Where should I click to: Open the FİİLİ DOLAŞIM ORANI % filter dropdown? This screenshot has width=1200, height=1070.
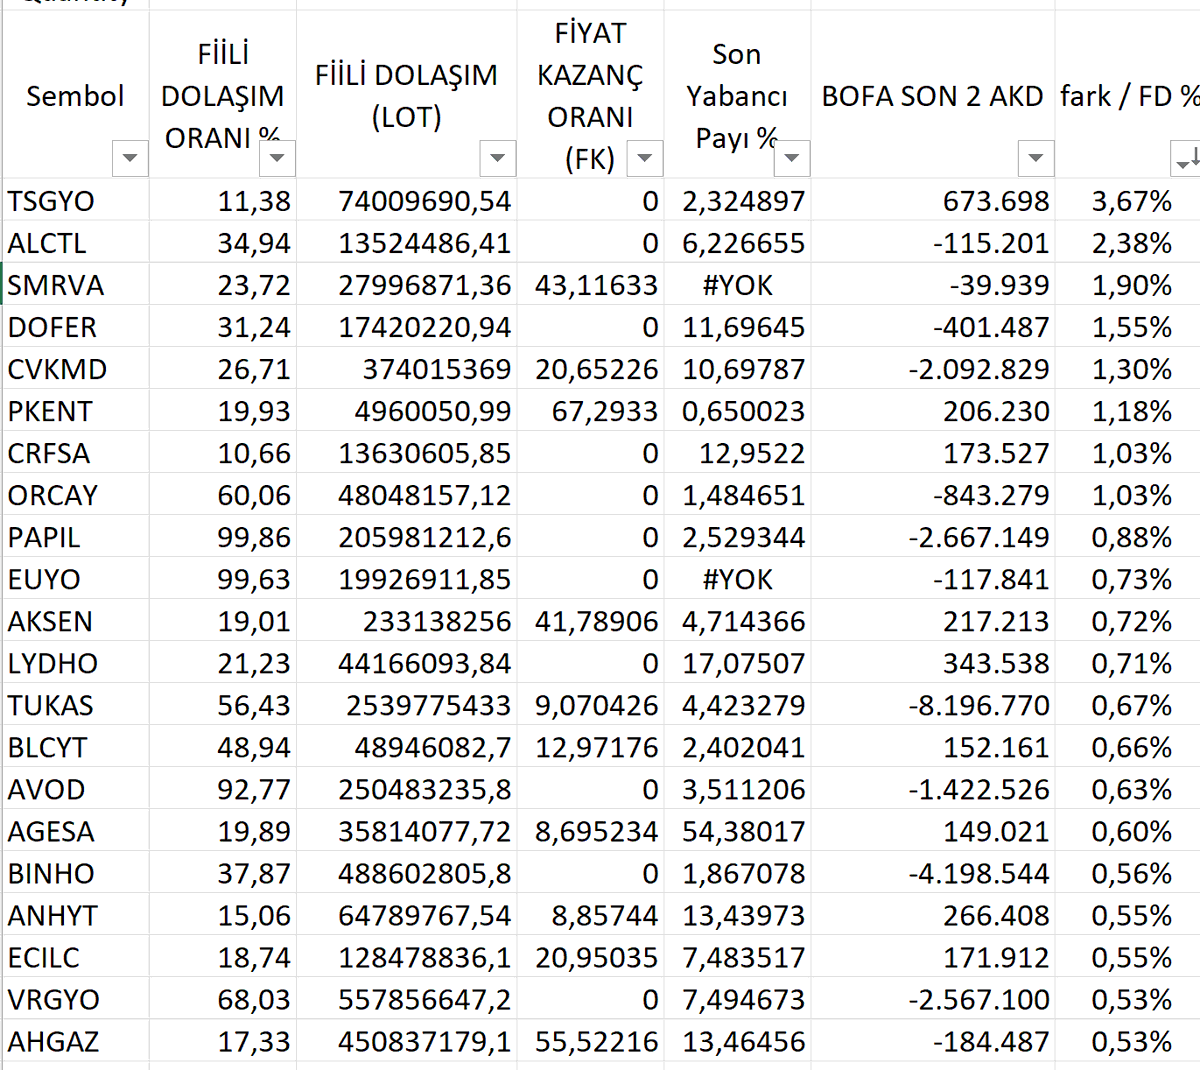click(x=277, y=158)
